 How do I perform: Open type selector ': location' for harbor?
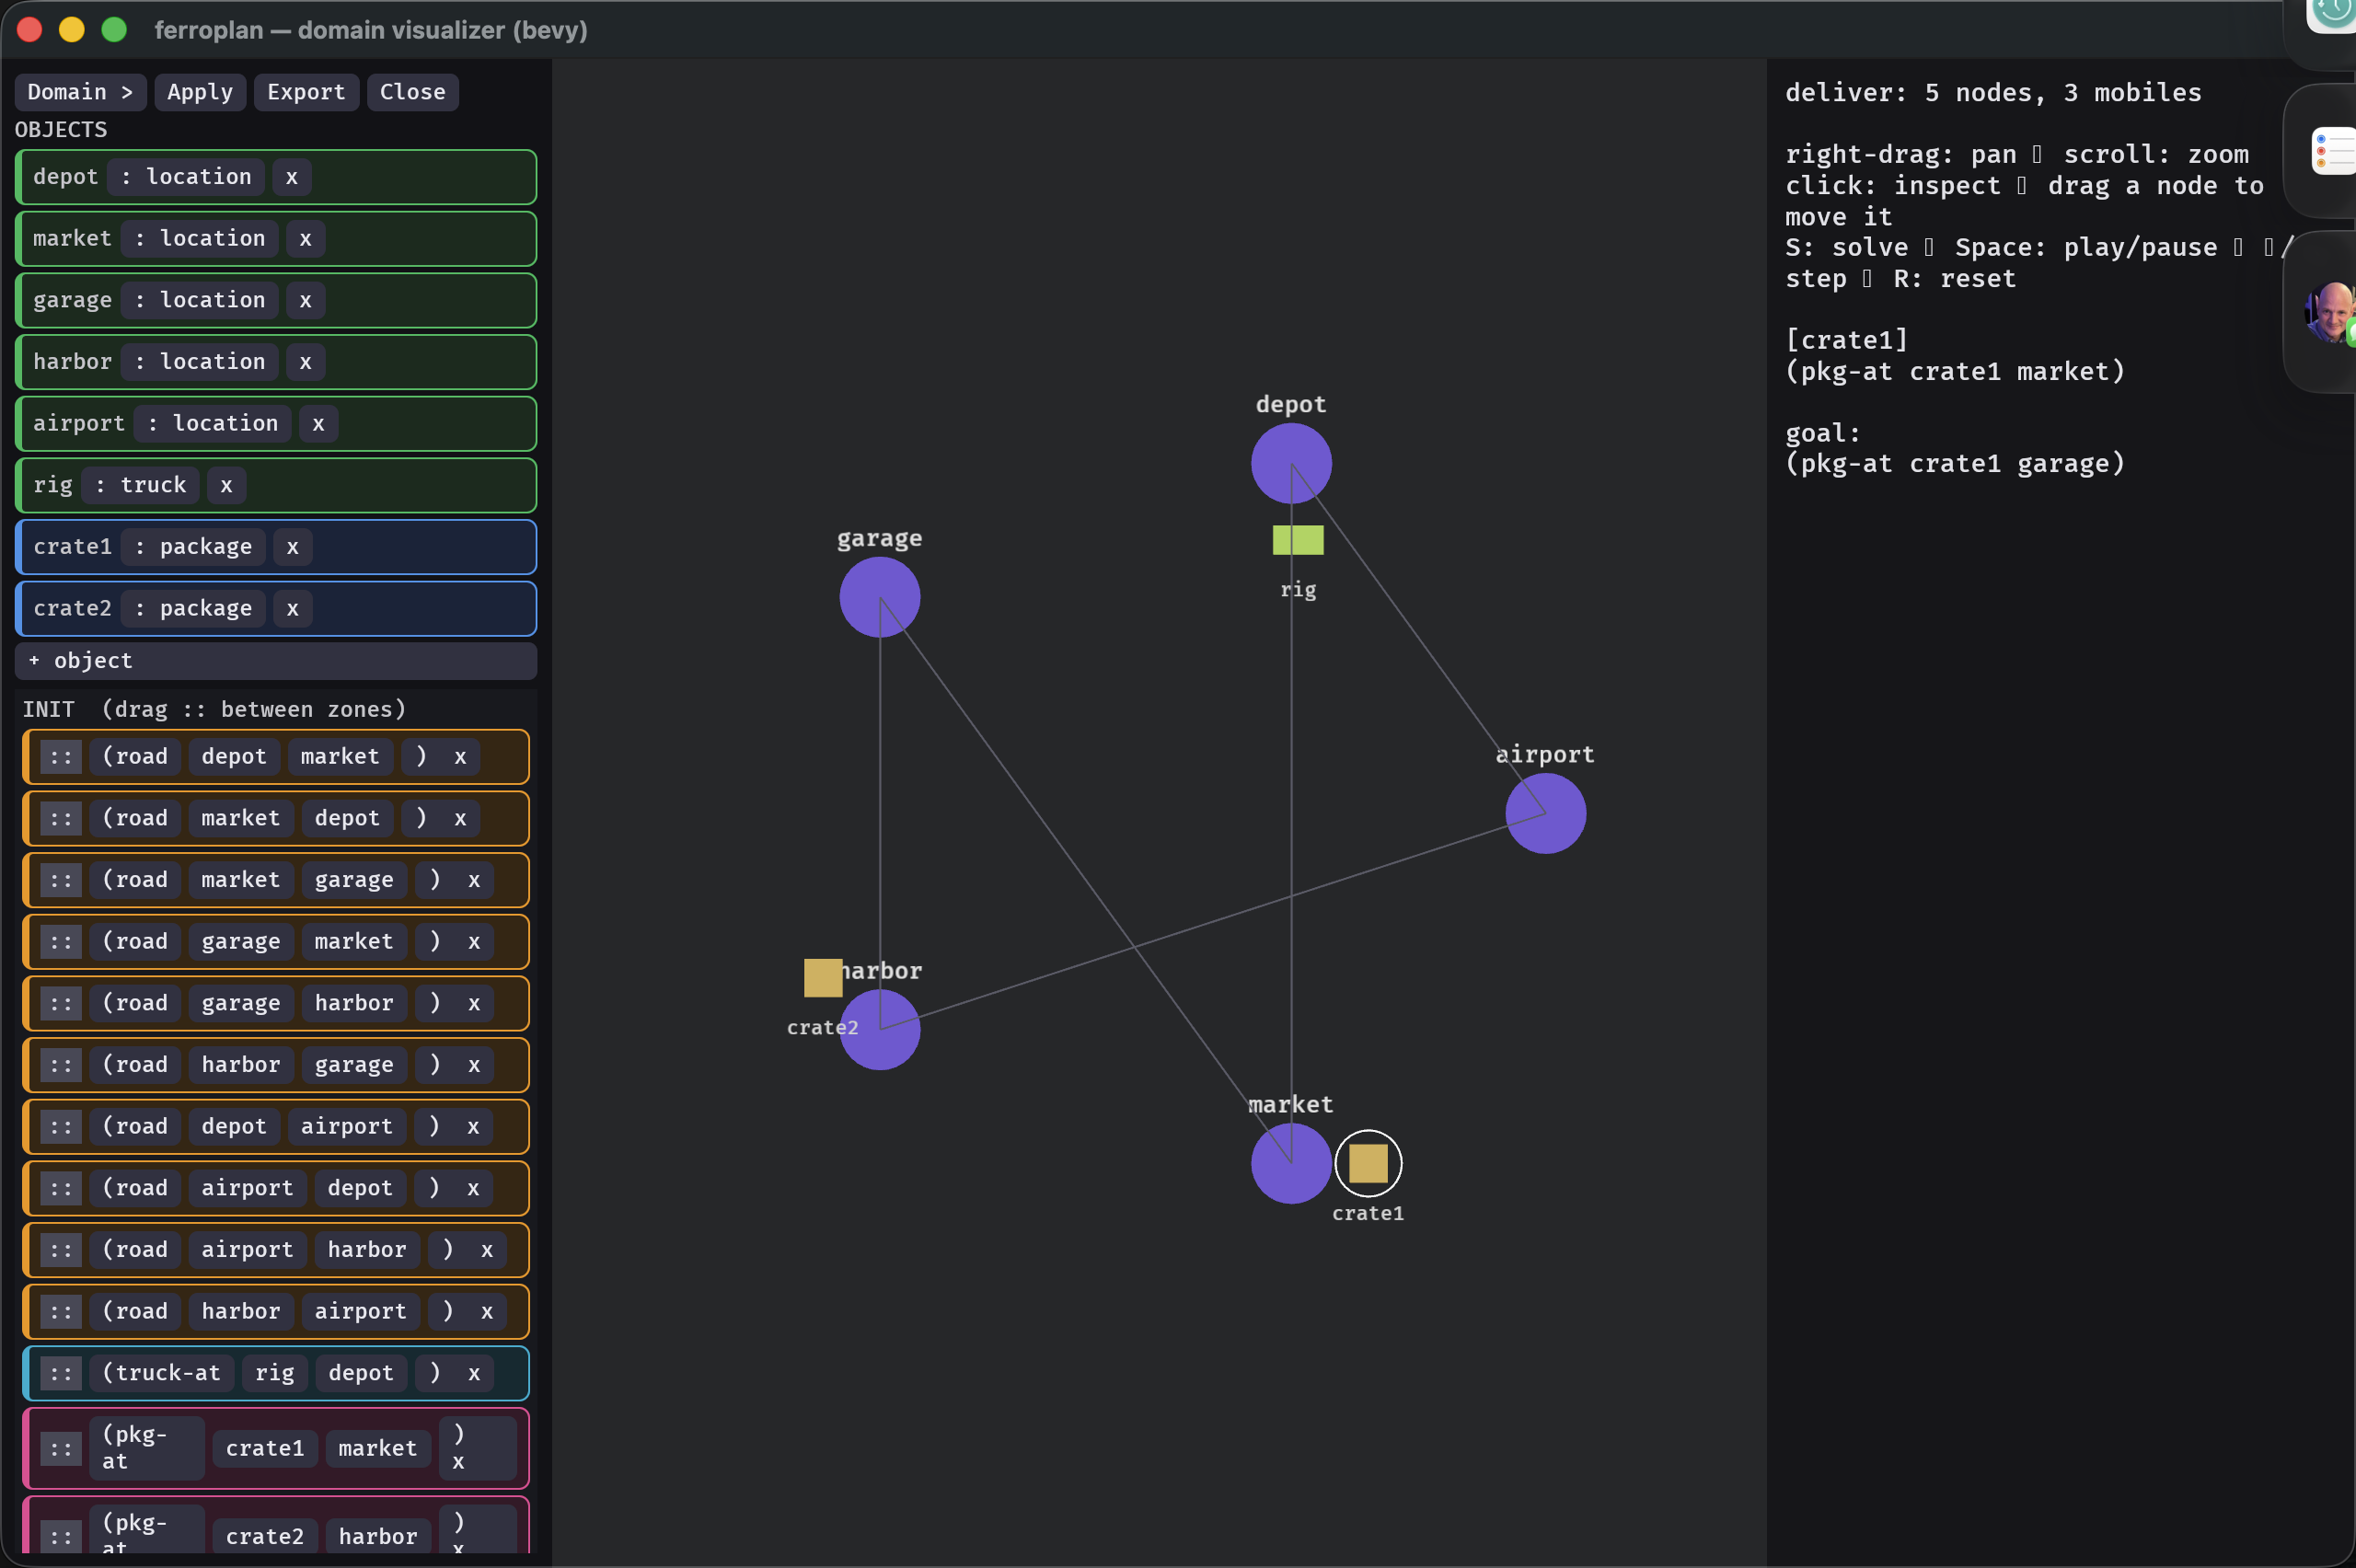pyautogui.click(x=200, y=362)
